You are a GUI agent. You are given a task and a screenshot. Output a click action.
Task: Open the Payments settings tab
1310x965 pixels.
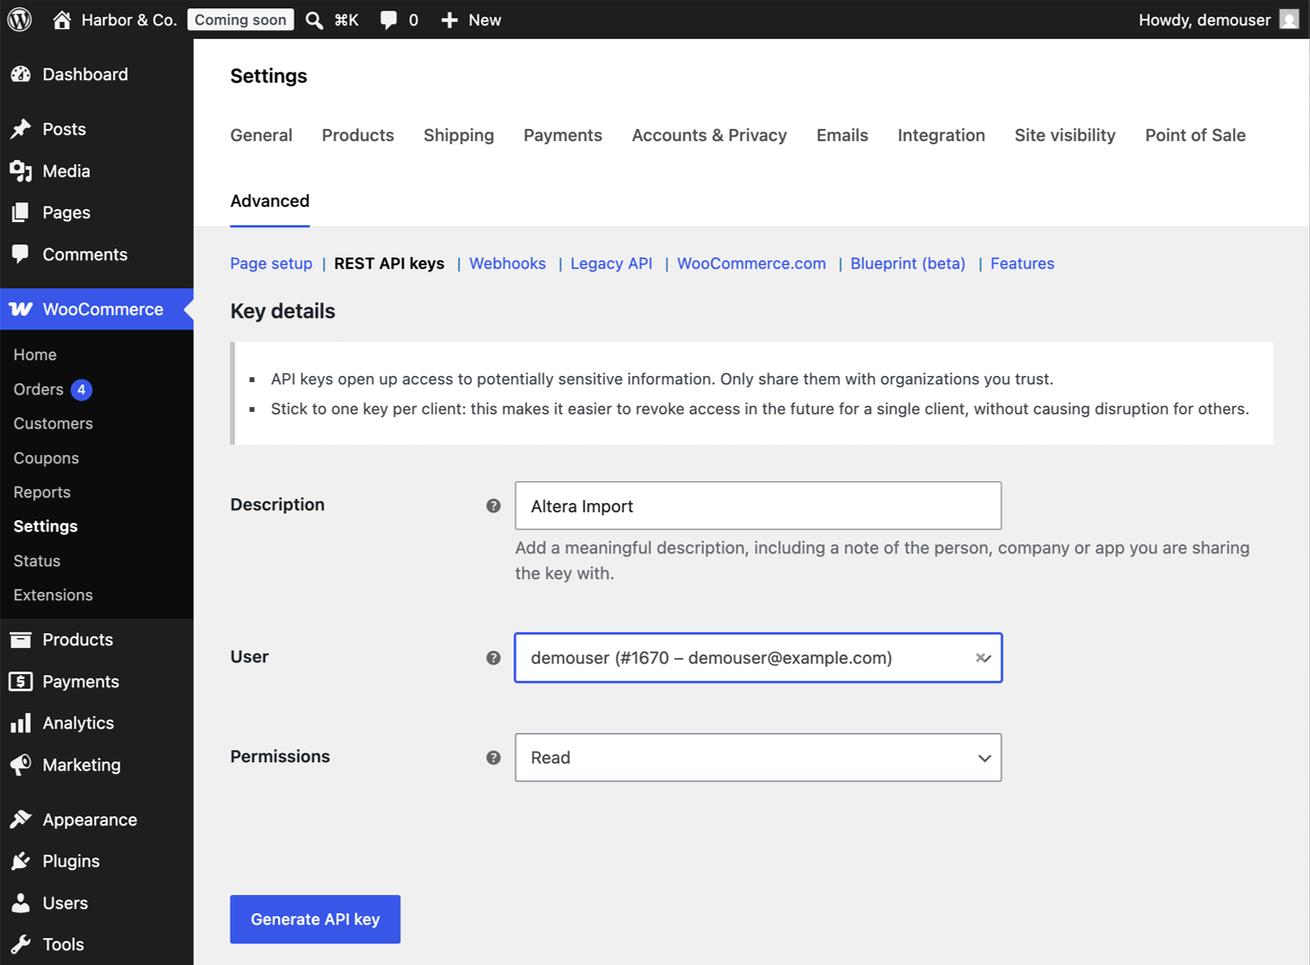[x=563, y=135]
